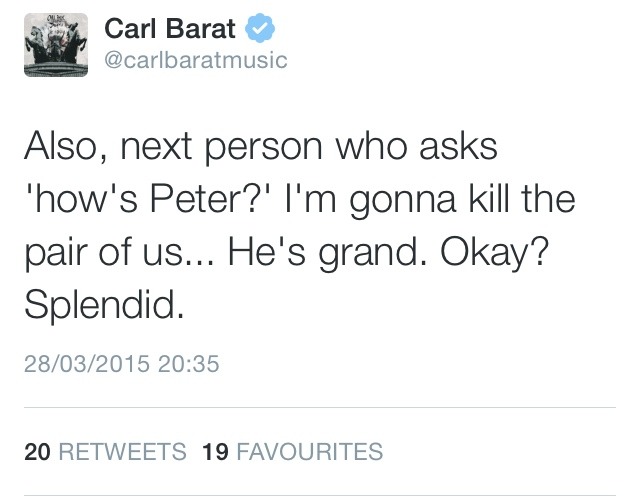Click the number 20 before RETWEETS

pyautogui.click(x=37, y=452)
